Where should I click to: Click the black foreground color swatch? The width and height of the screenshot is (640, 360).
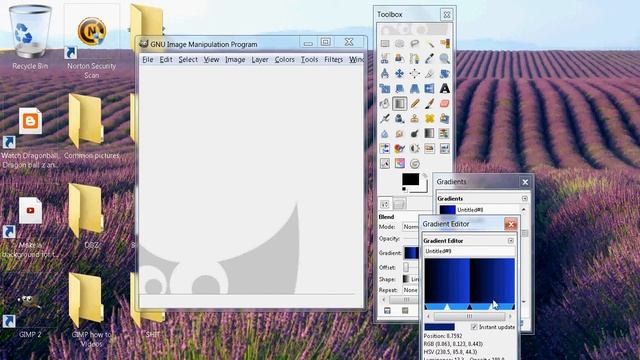click(410, 179)
